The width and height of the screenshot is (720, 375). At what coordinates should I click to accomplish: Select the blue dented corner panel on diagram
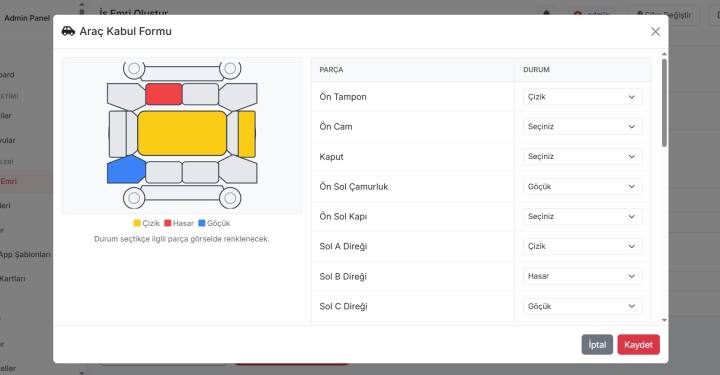pos(125,170)
